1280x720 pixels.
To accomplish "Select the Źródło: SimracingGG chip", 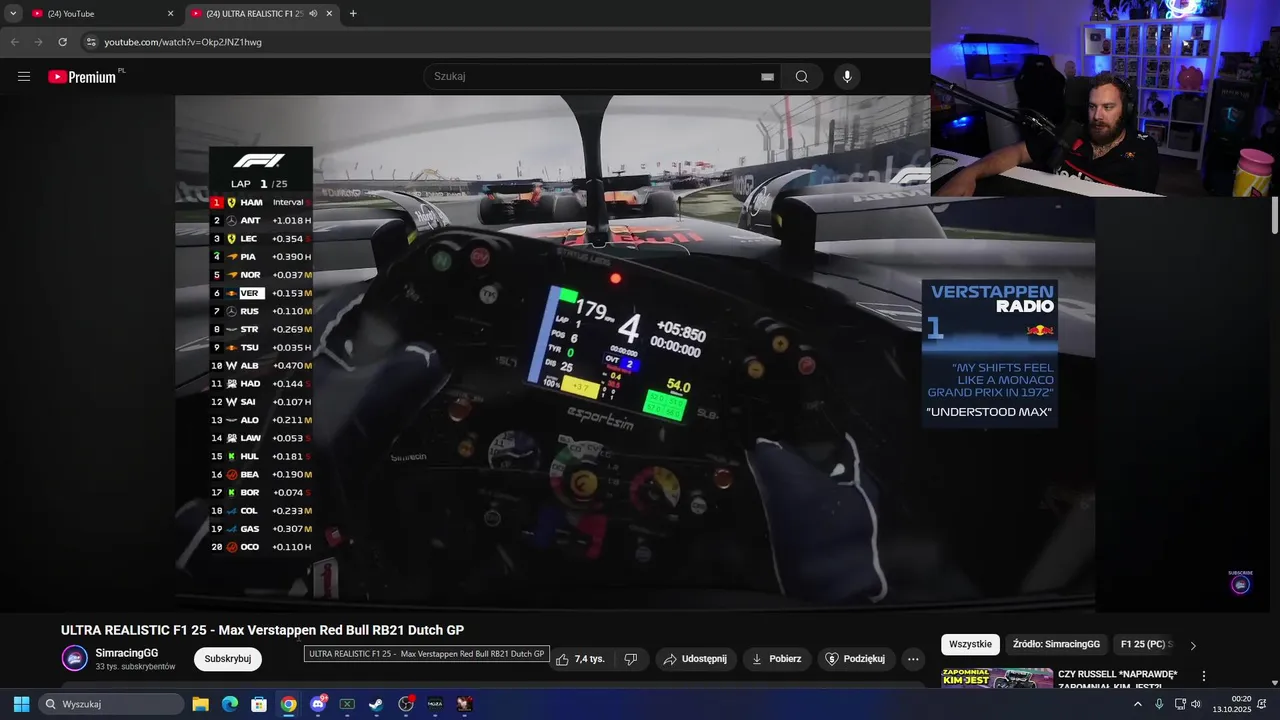I will 1056,645.
